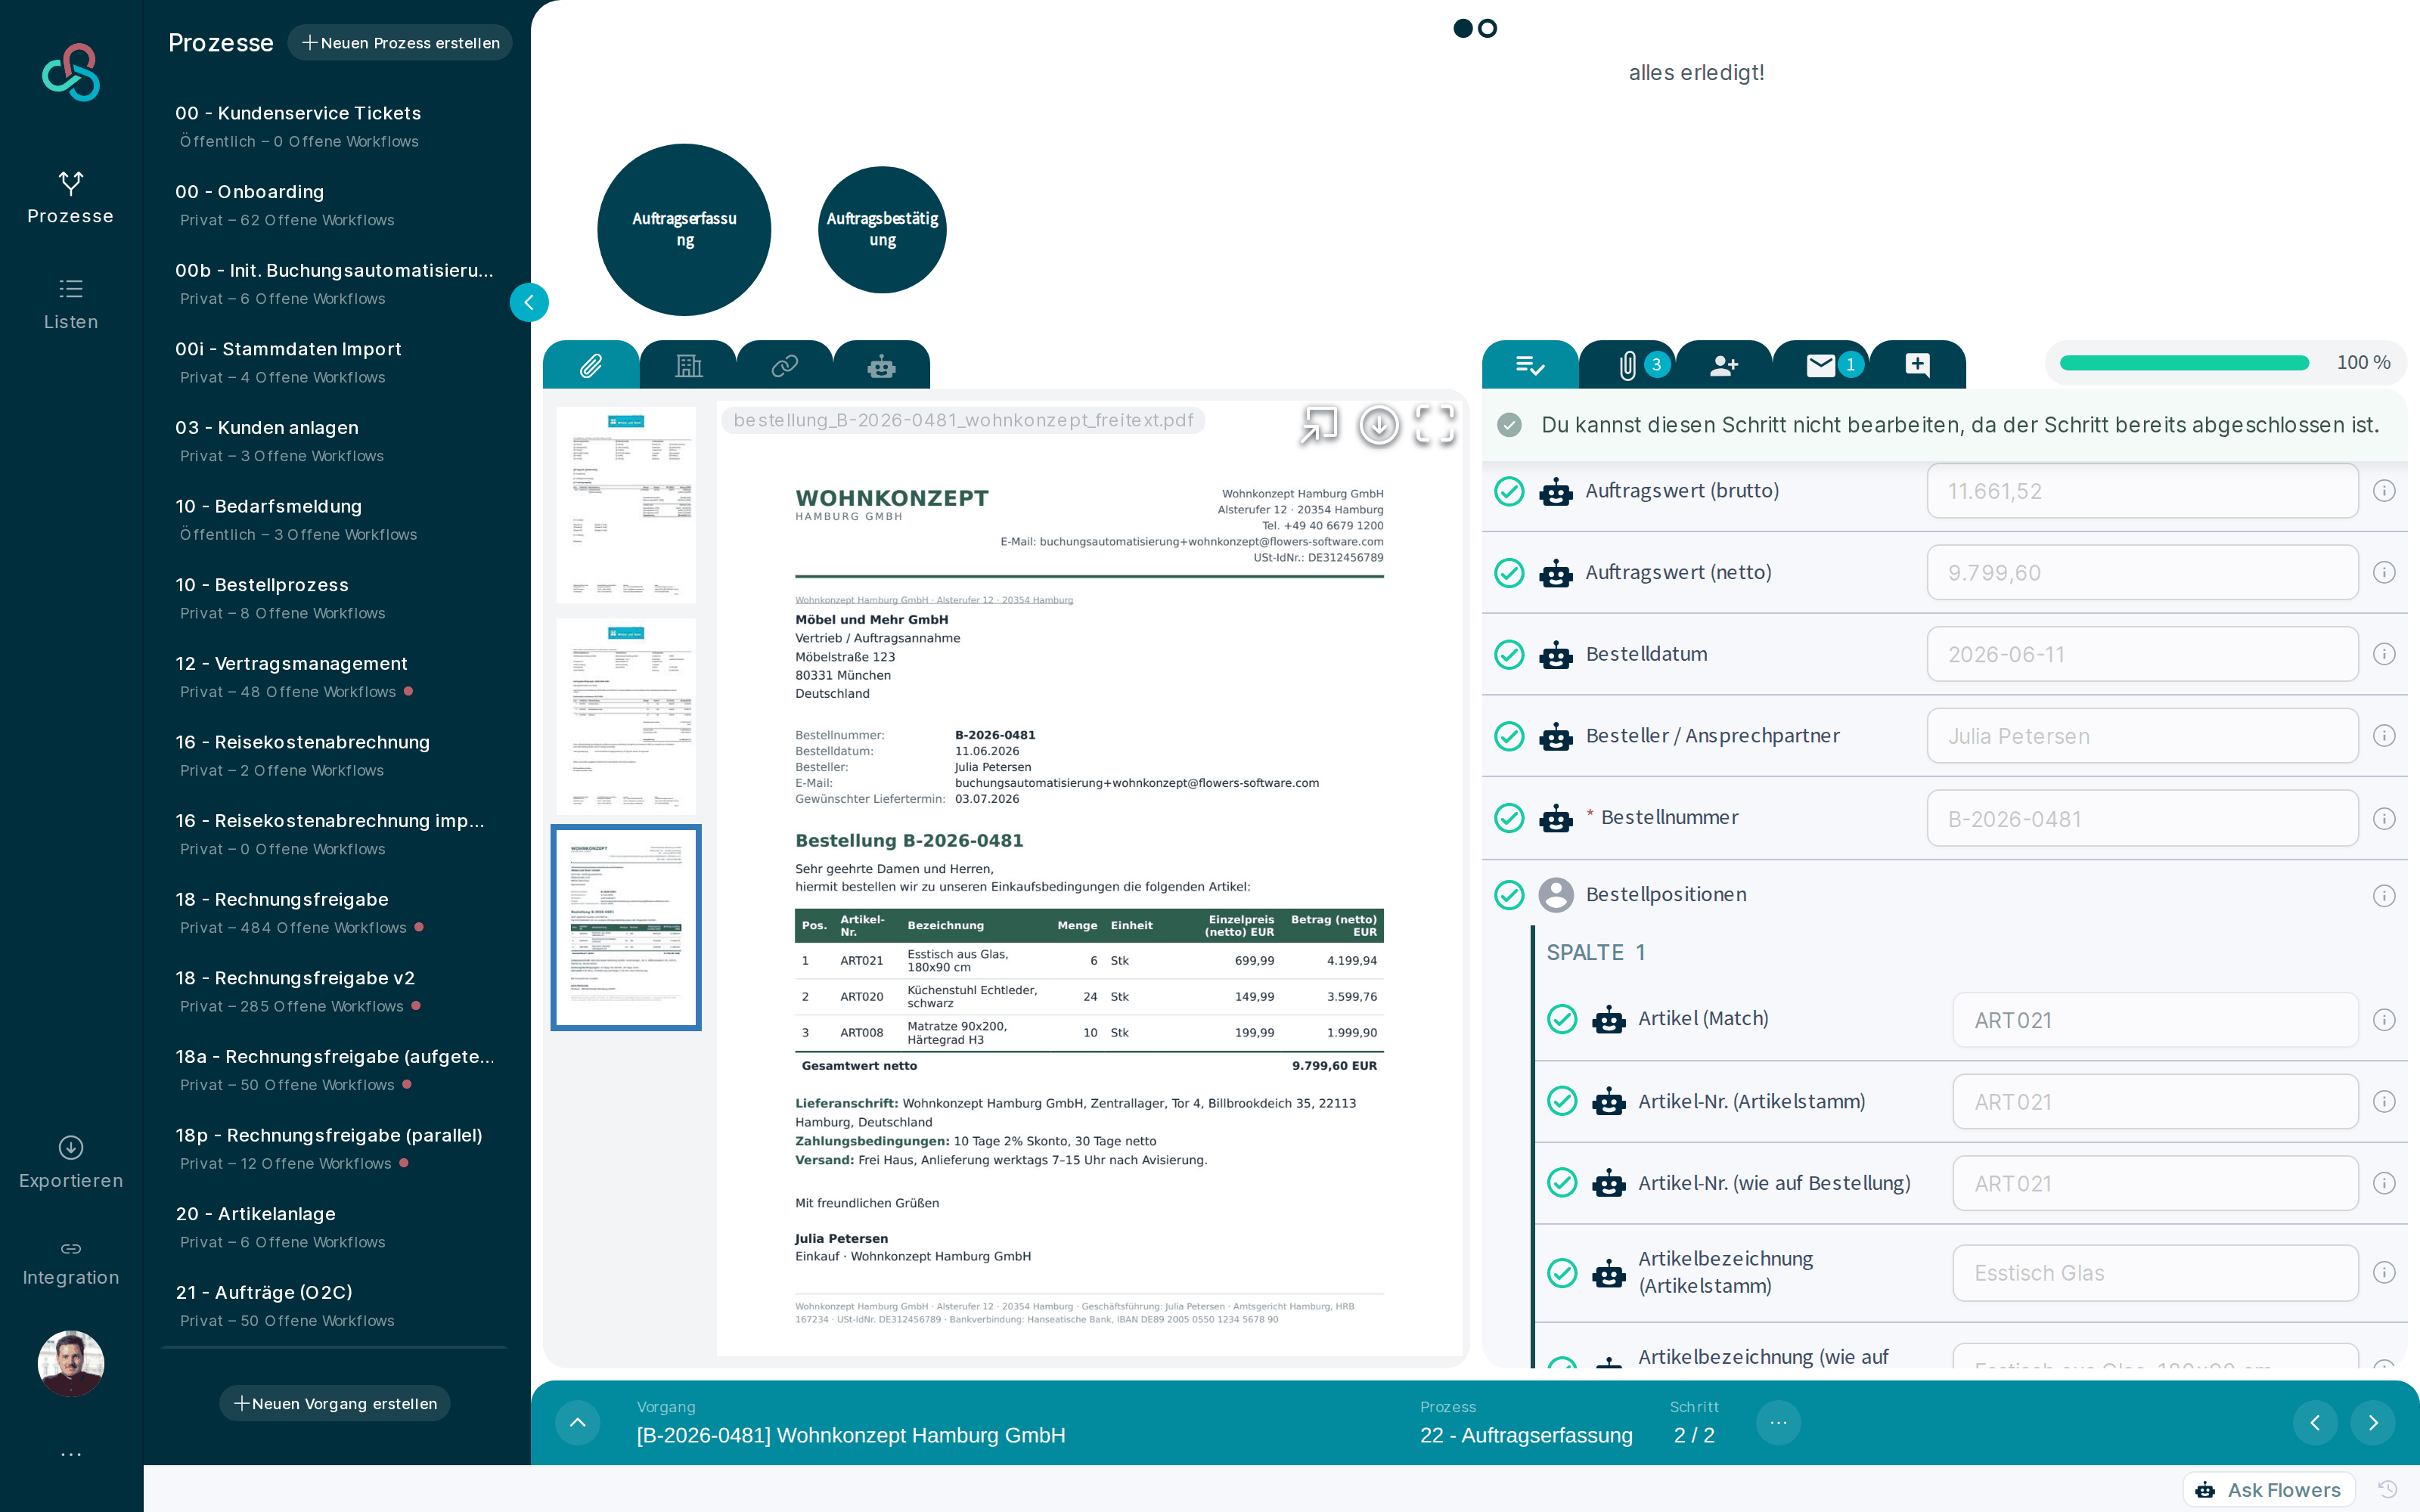This screenshot has width=2420, height=1512.
Task: Click the user icon beside Bestellpositionen
Action: pos(1556,895)
